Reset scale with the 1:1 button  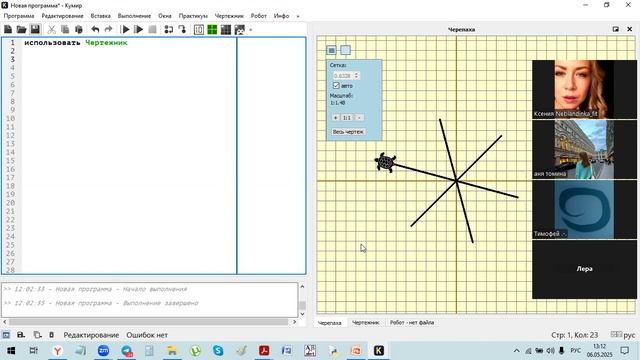pyautogui.click(x=347, y=118)
